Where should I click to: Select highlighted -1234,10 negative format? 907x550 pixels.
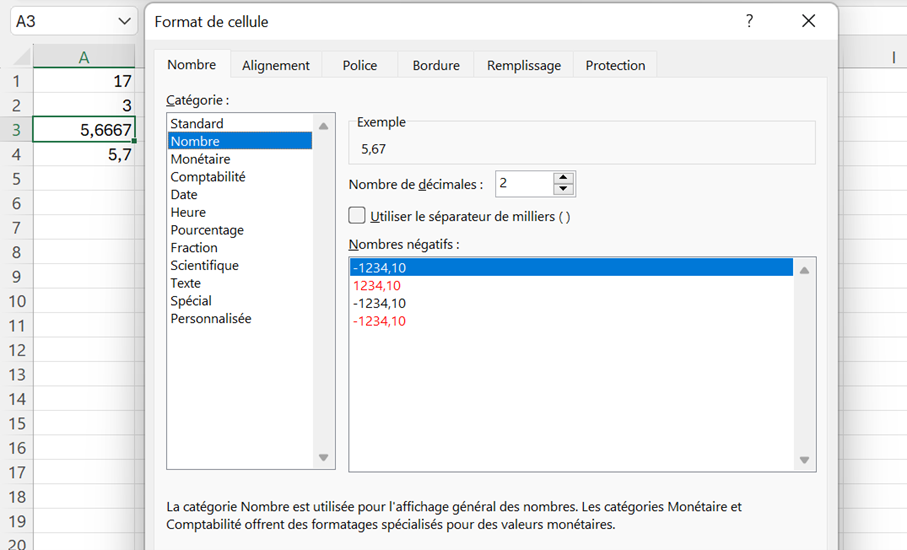[571, 267]
